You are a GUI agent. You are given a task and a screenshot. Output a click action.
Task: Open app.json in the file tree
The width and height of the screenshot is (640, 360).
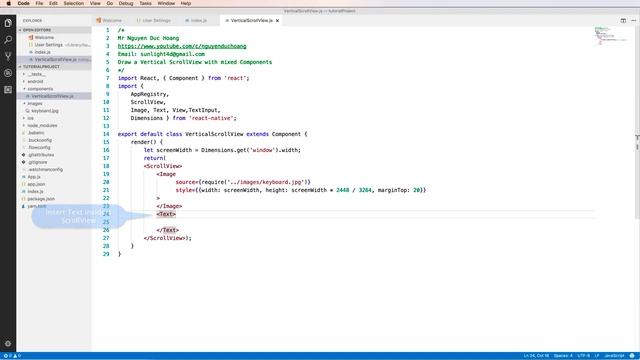36,184
